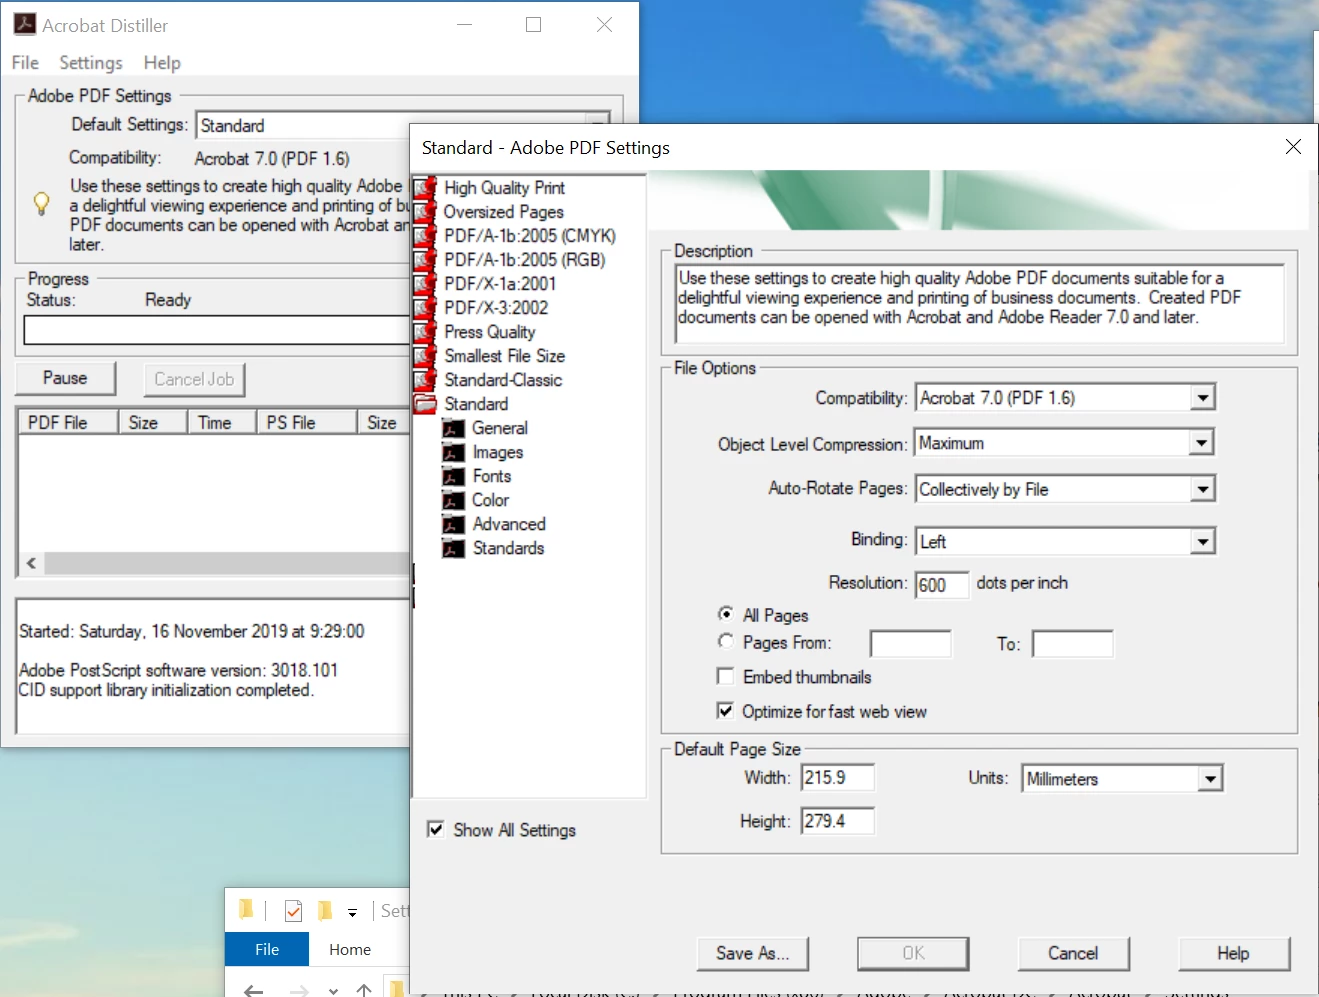
Task: Open the Compatibility dropdown in File Options
Action: [x=1203, y=398]
